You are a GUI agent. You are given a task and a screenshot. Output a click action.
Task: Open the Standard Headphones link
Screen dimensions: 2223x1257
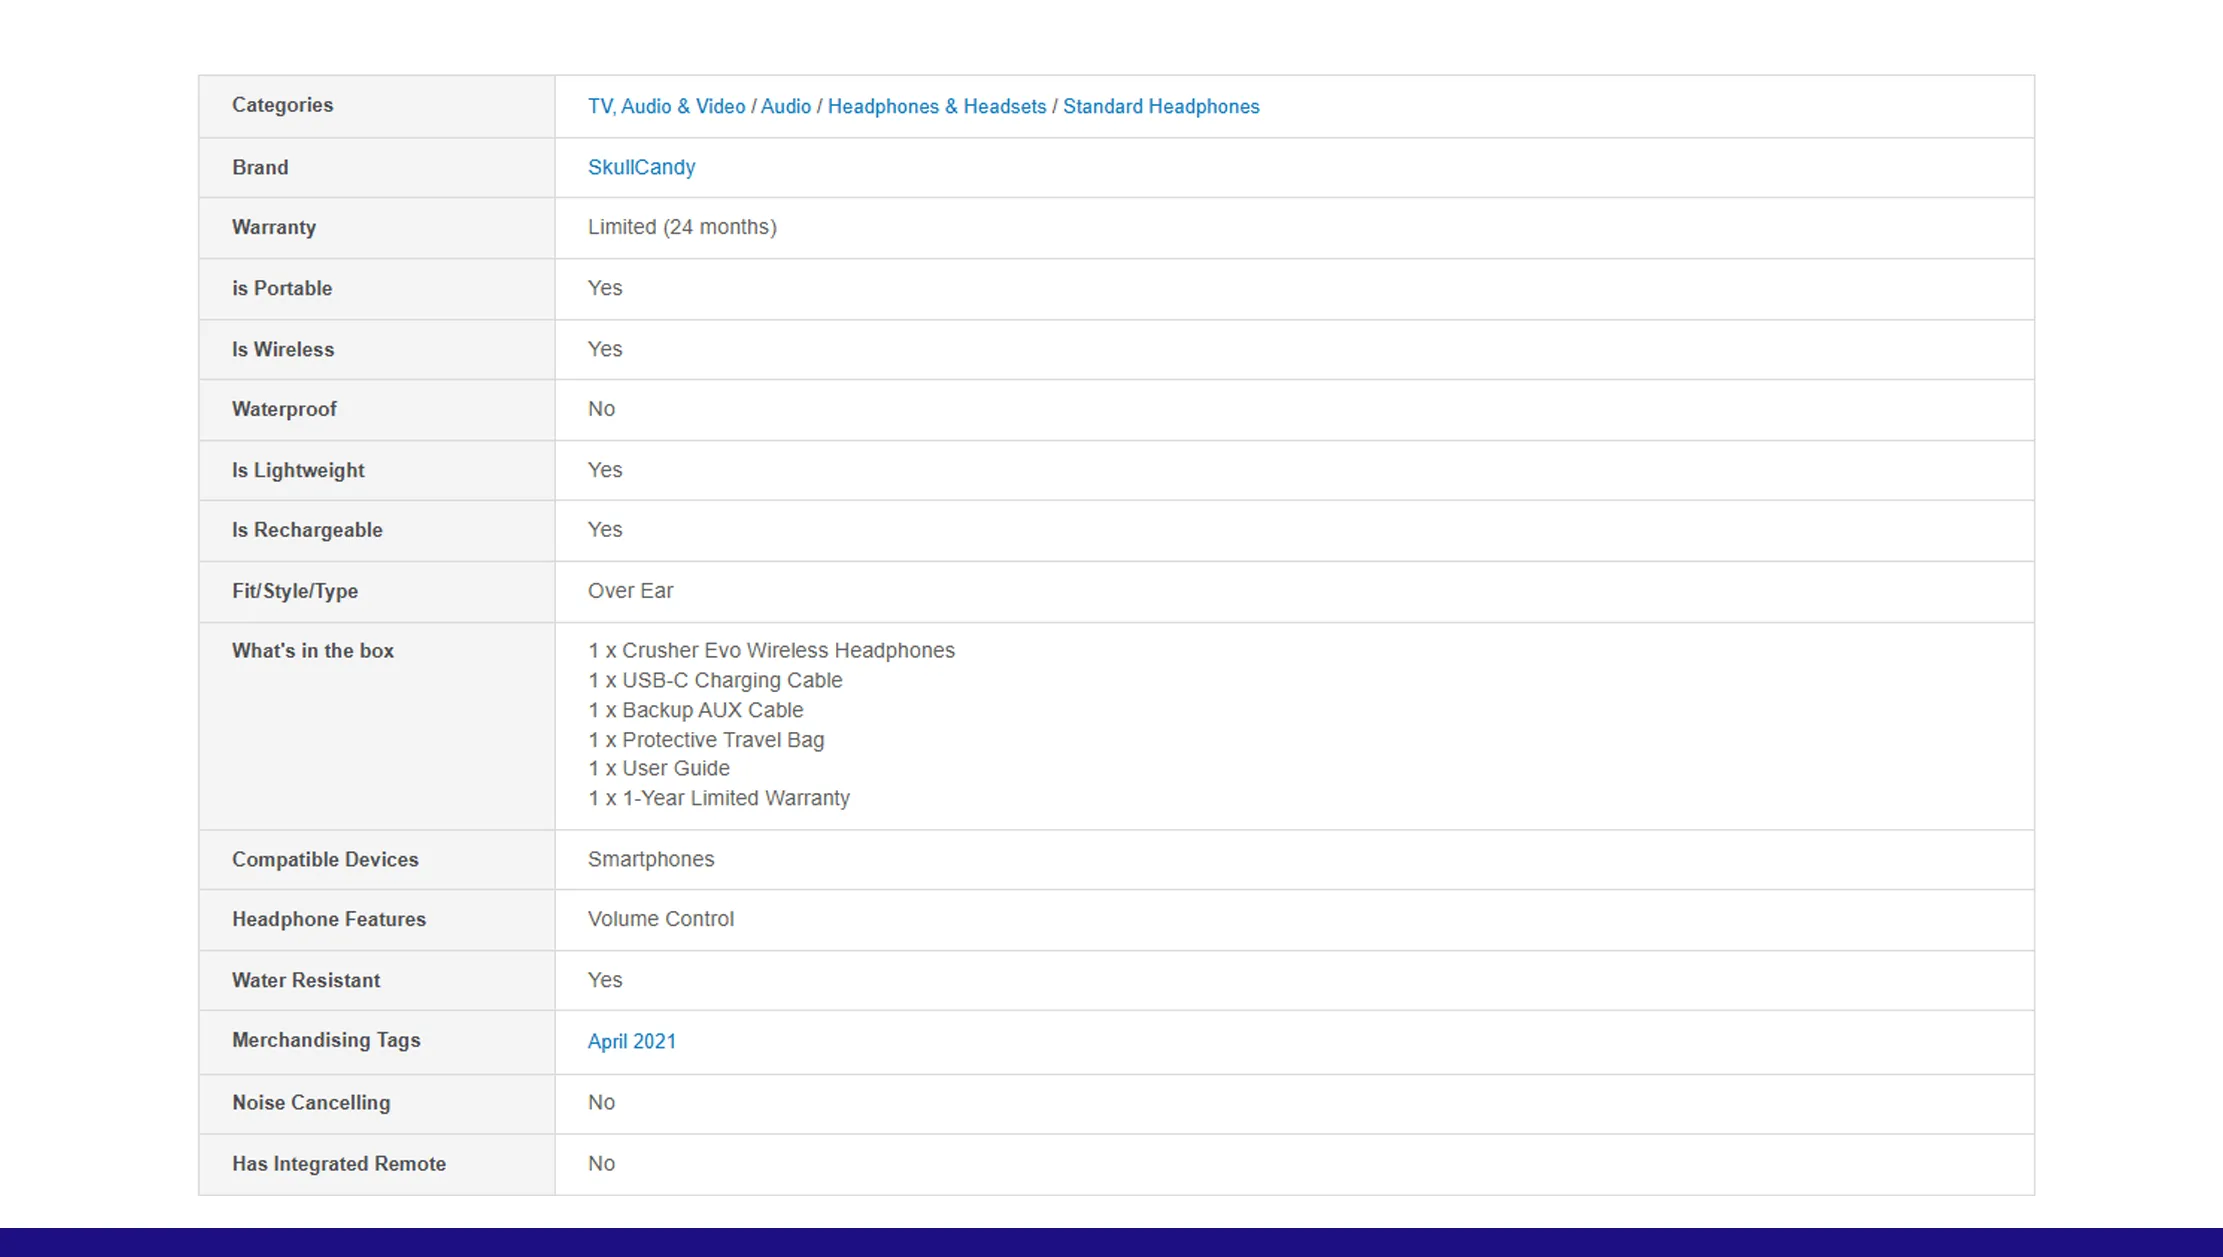(x=1162, y=106)
